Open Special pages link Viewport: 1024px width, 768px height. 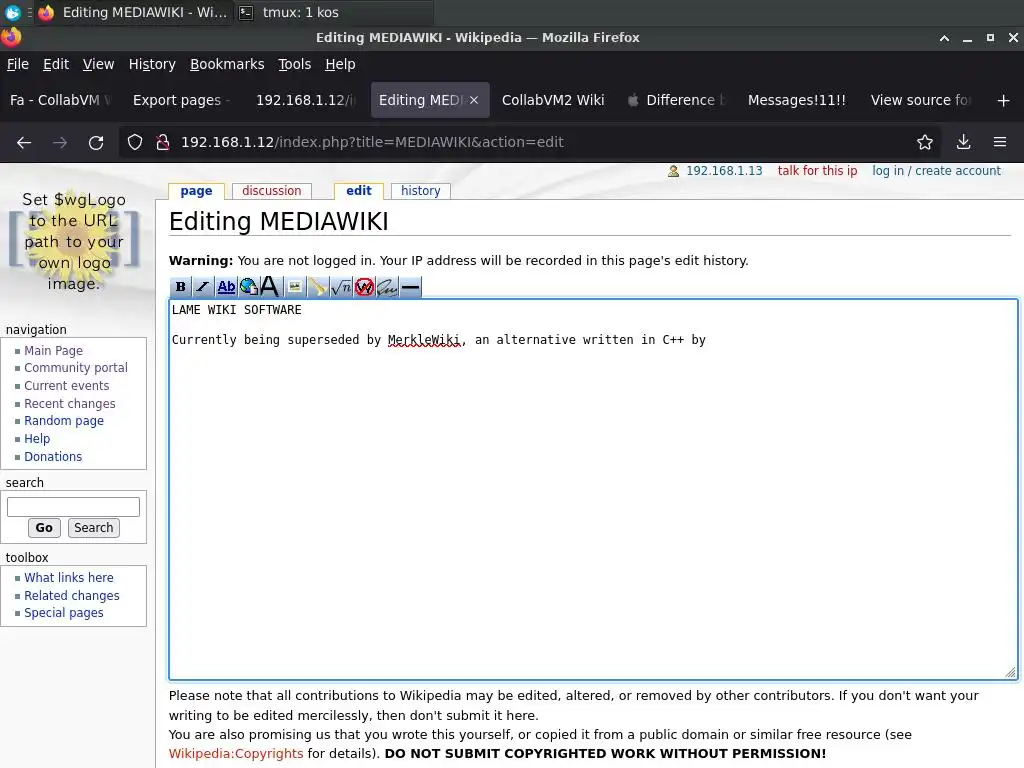(64, 613)
